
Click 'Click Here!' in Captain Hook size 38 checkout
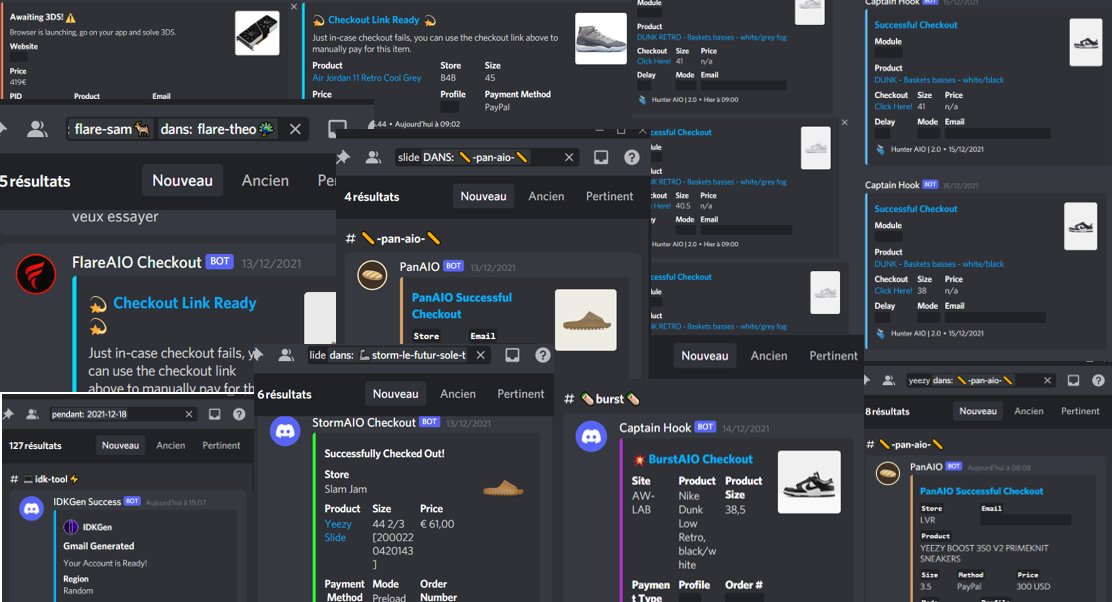pyautogui.click(x=893, y=291)
